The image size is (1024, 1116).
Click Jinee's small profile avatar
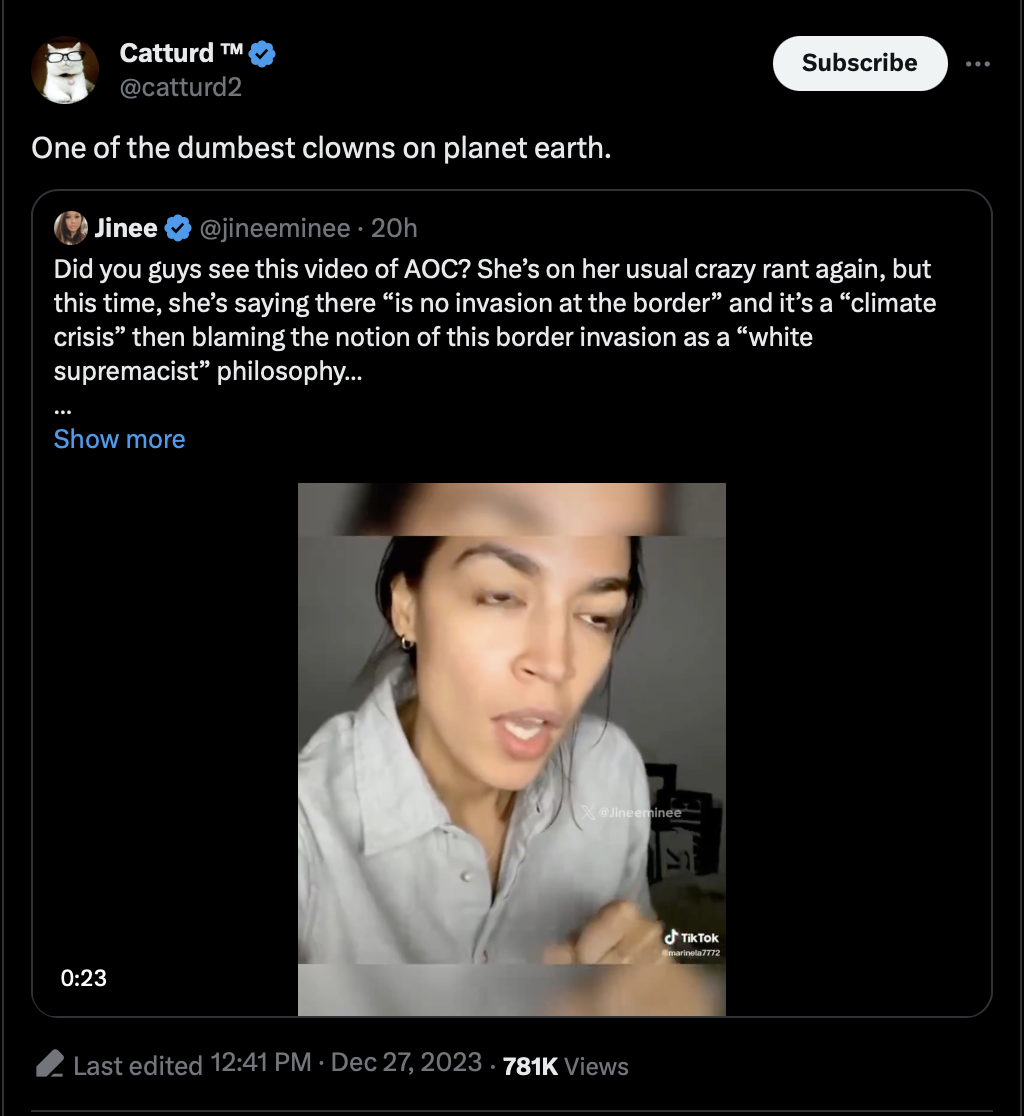point(71,228)
